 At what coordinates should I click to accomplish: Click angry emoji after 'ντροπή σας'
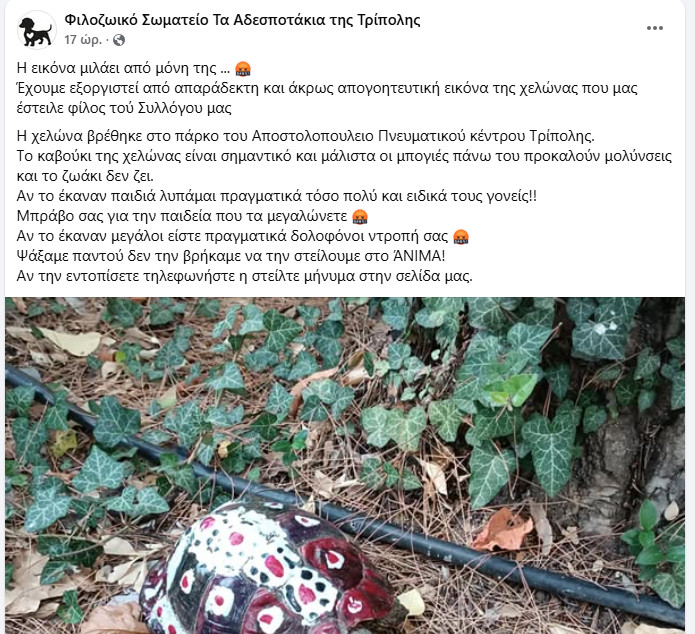pyautogui.click(x=461, y=236)
